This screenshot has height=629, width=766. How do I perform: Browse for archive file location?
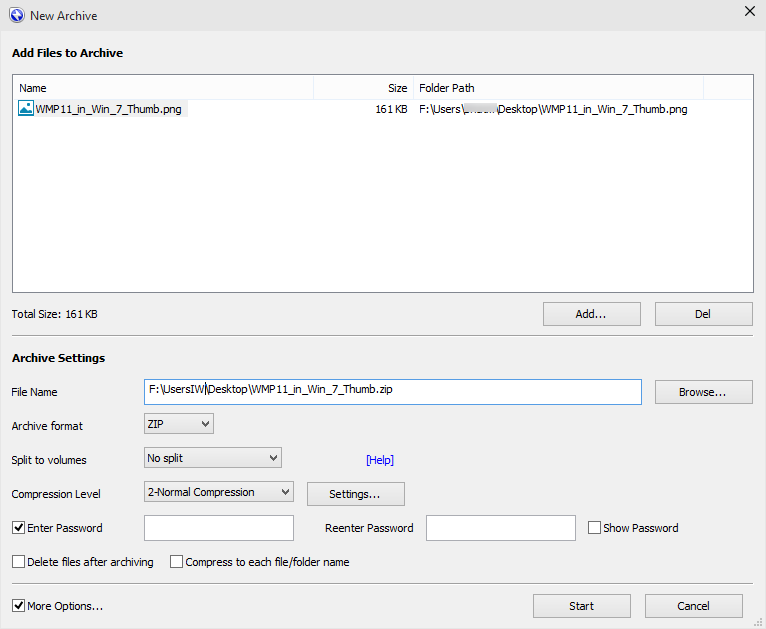703,392
